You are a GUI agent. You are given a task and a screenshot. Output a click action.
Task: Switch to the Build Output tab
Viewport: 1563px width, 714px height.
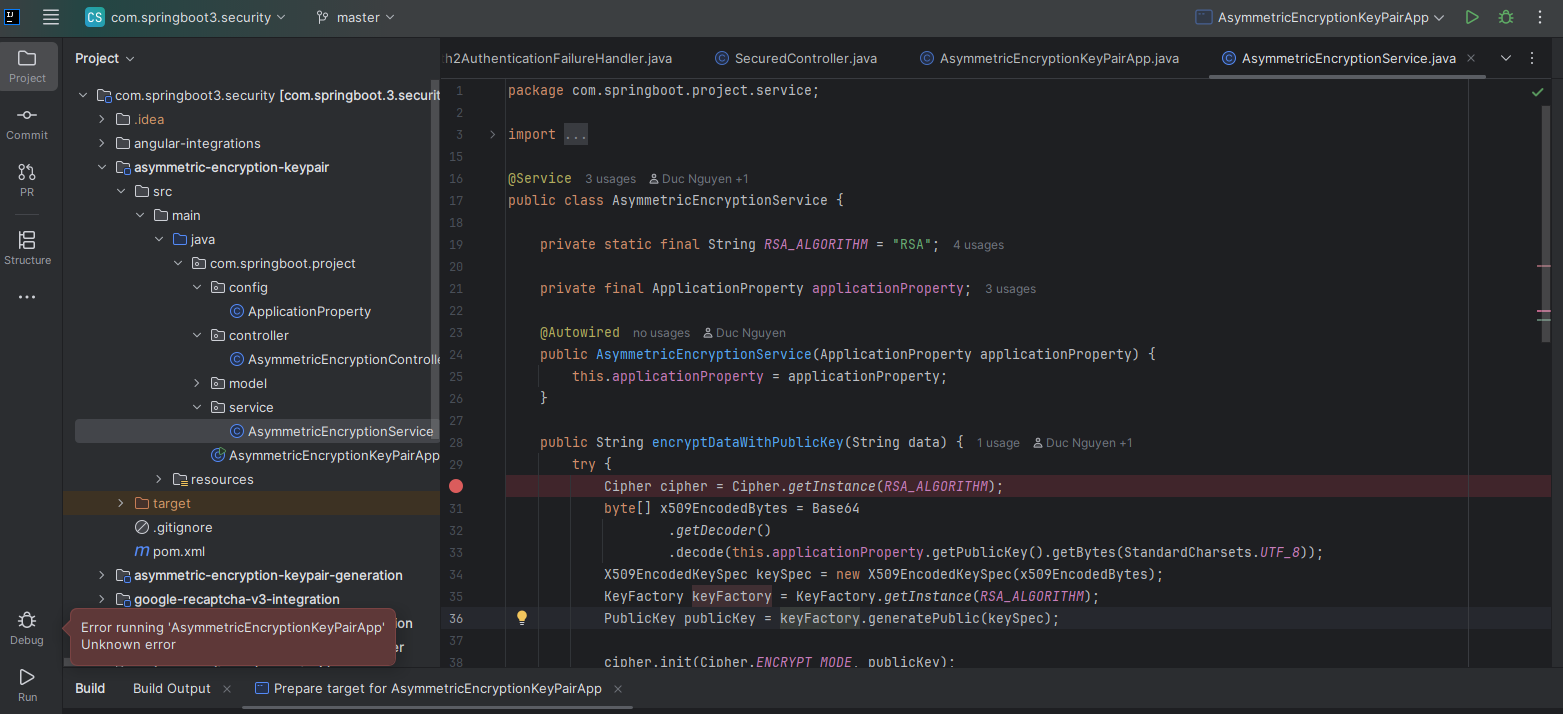[x=172, y=688]
